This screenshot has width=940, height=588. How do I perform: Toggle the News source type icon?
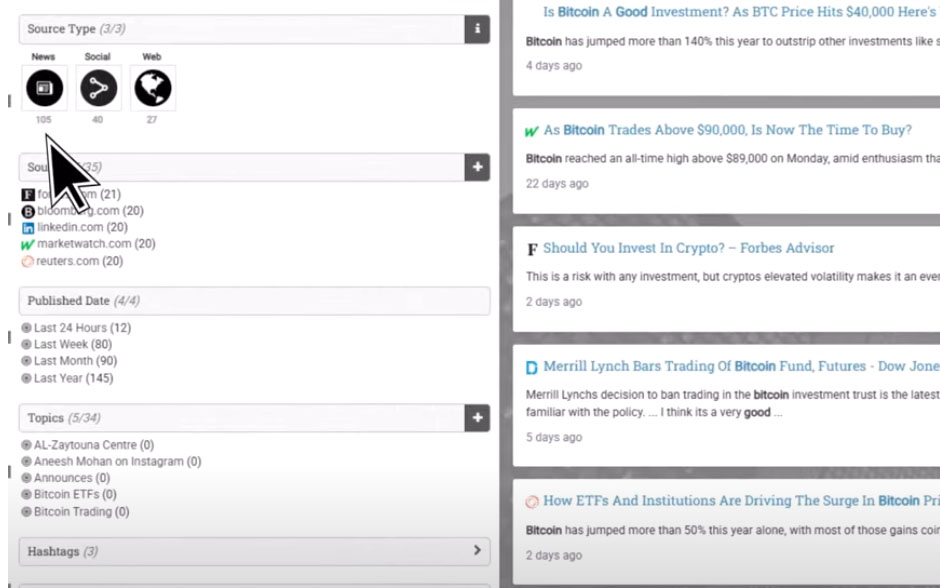pos(44,88)
